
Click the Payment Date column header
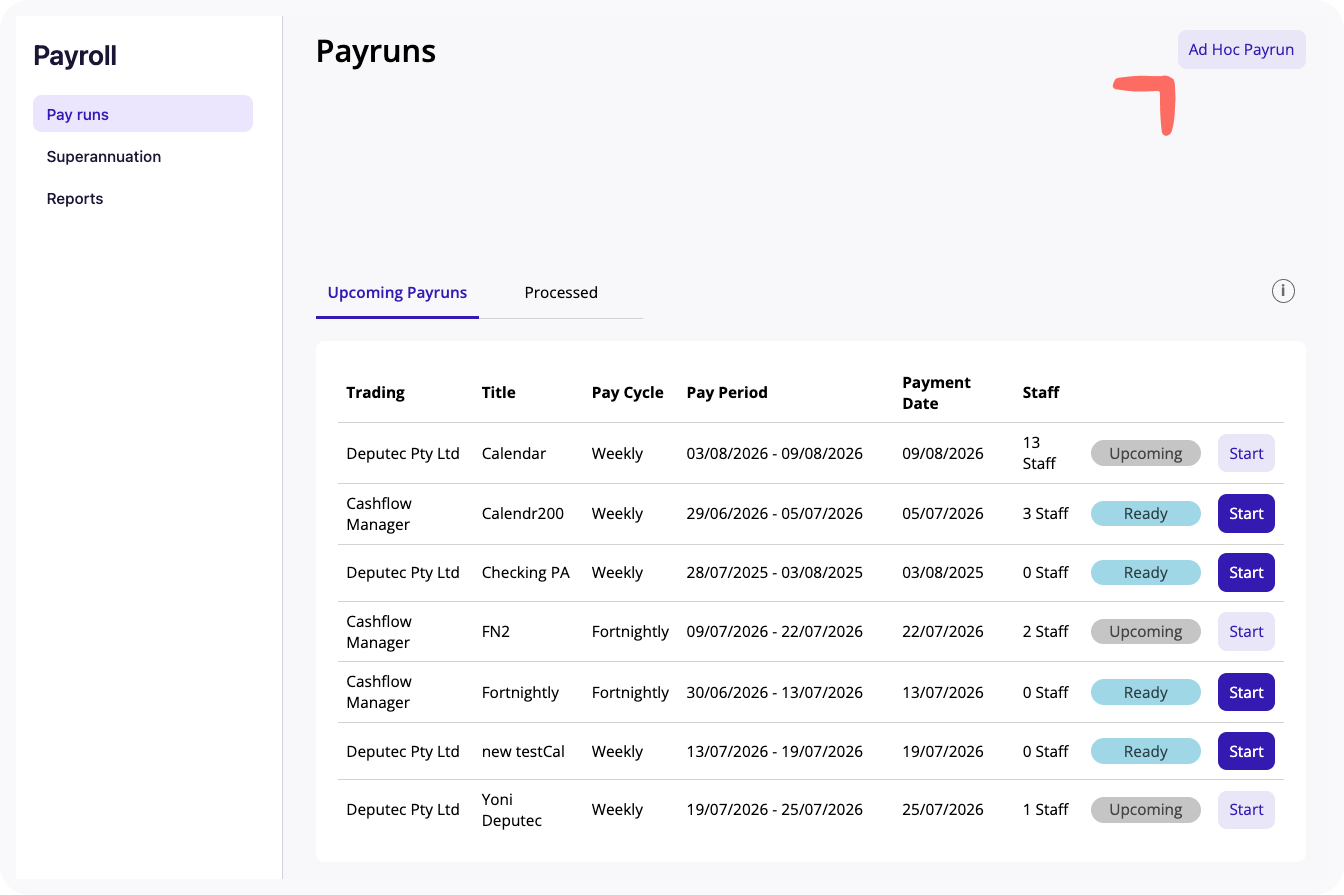click(936, 393)
